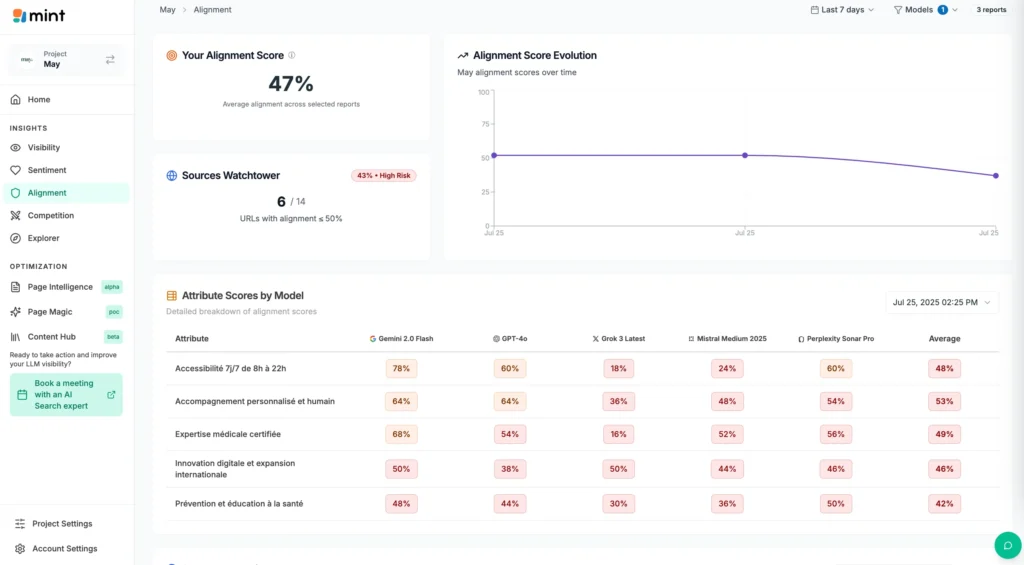Open Project Settings

click(61, 524)
